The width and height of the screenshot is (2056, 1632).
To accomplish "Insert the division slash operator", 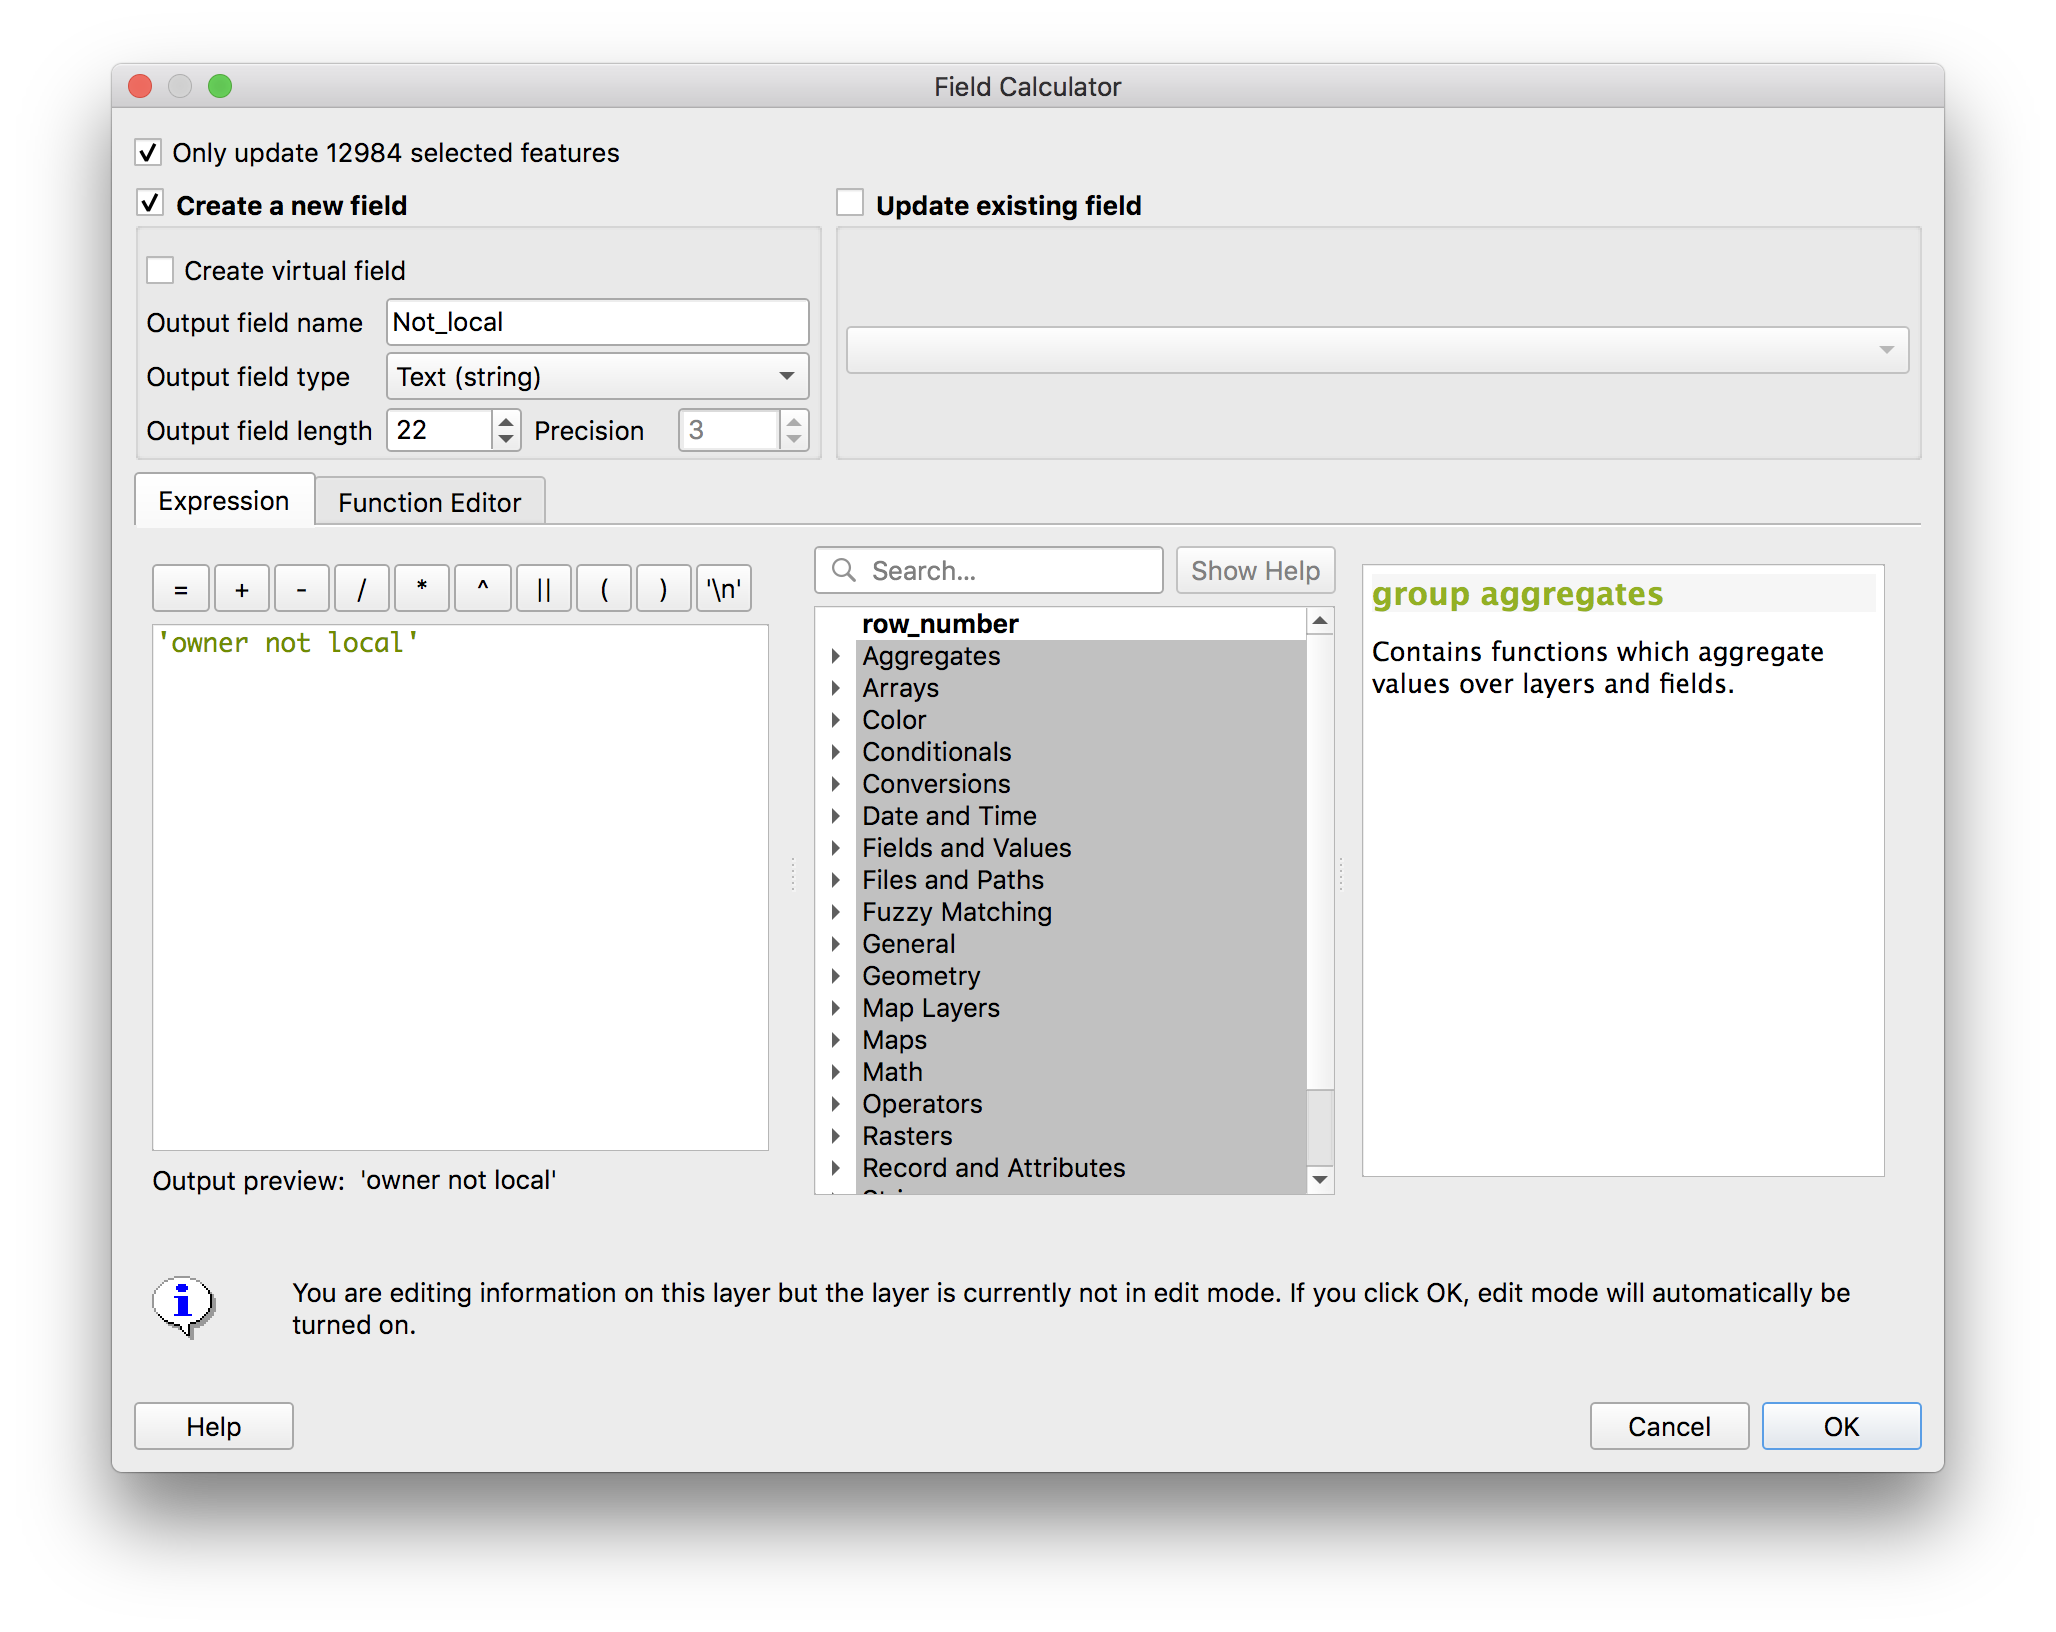I will (x=361, y=589).
